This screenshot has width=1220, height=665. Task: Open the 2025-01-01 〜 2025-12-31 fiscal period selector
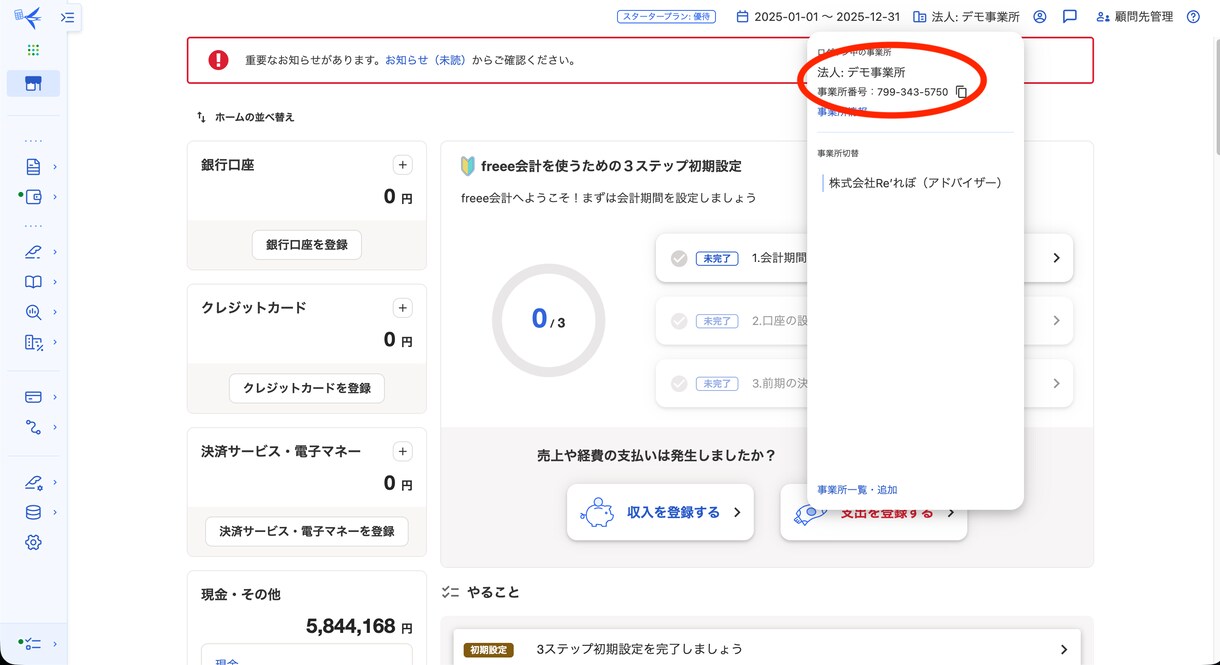pyautogui.click(x=818, y=17)
